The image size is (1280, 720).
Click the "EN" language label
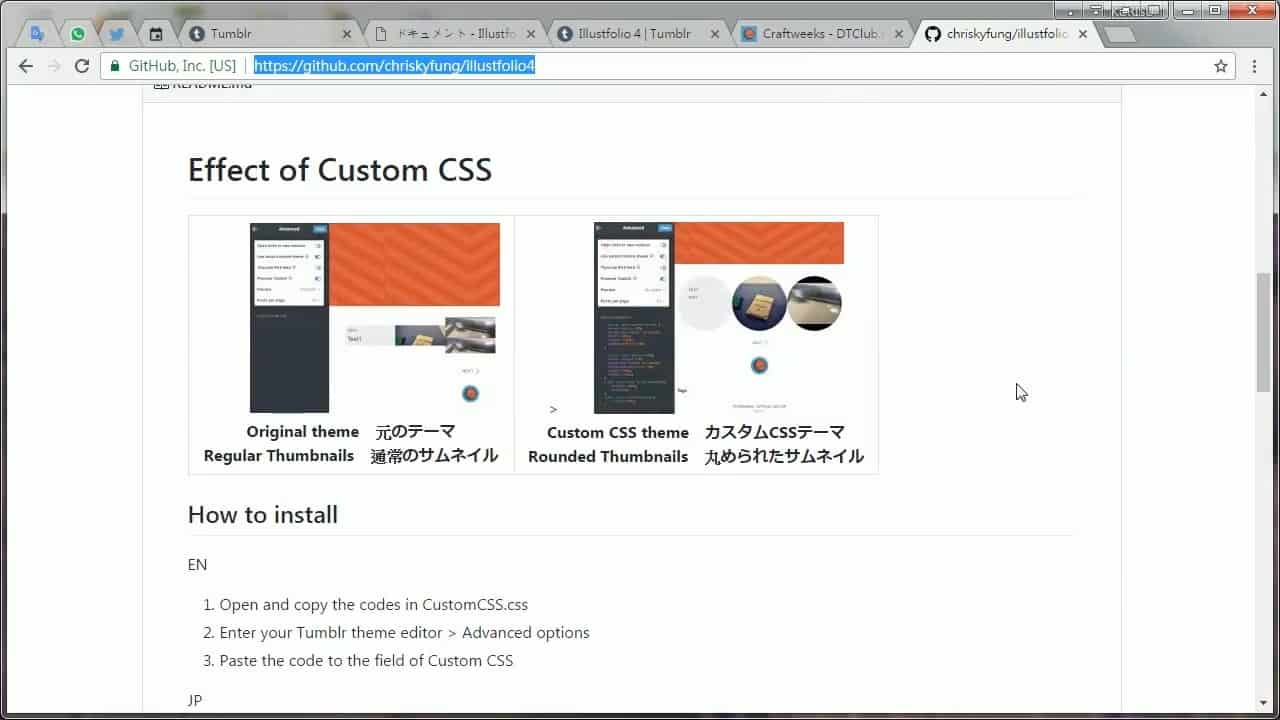pos(198,565)
